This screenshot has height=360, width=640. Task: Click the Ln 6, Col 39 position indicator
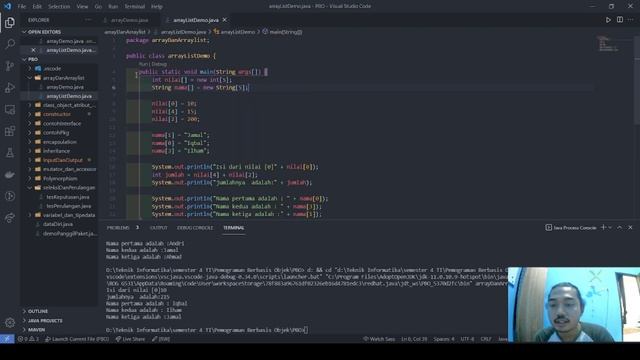click(414, 339)
